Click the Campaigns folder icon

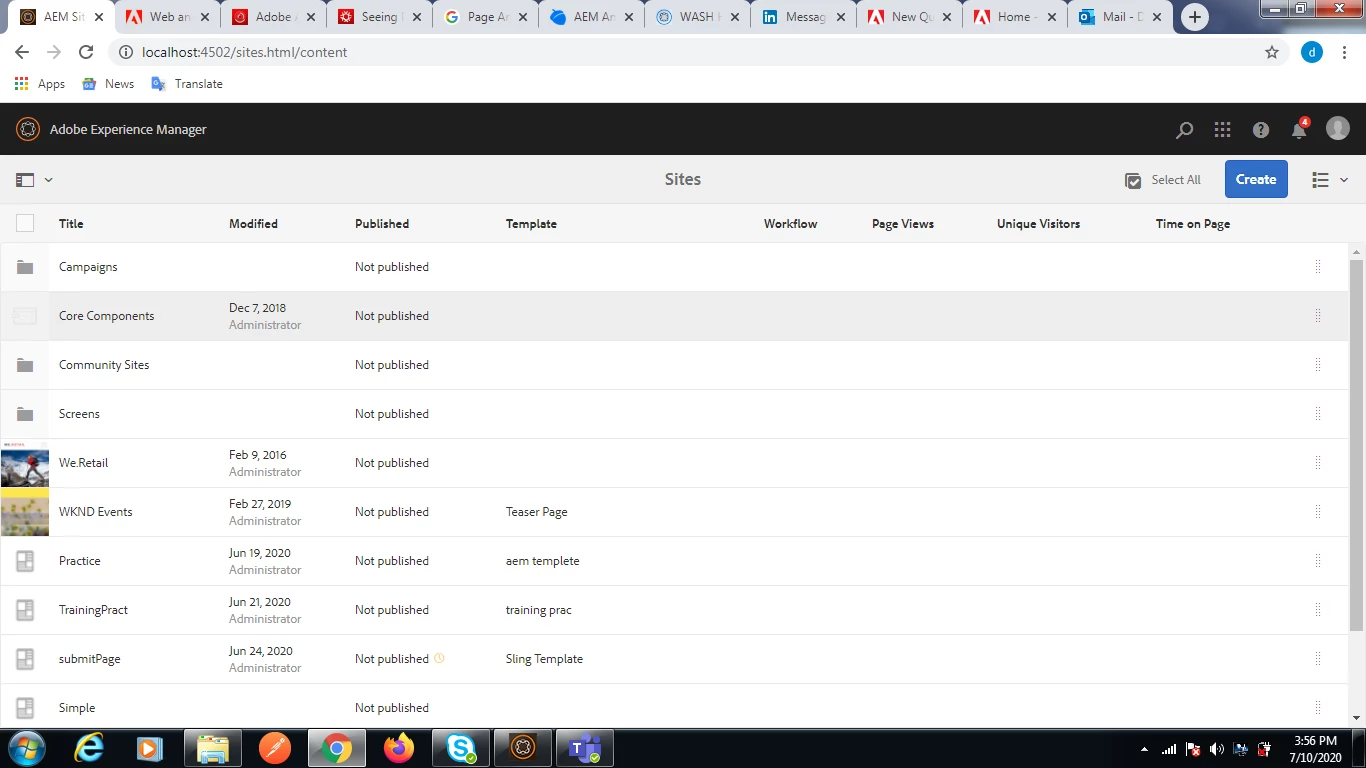point(25,267)
